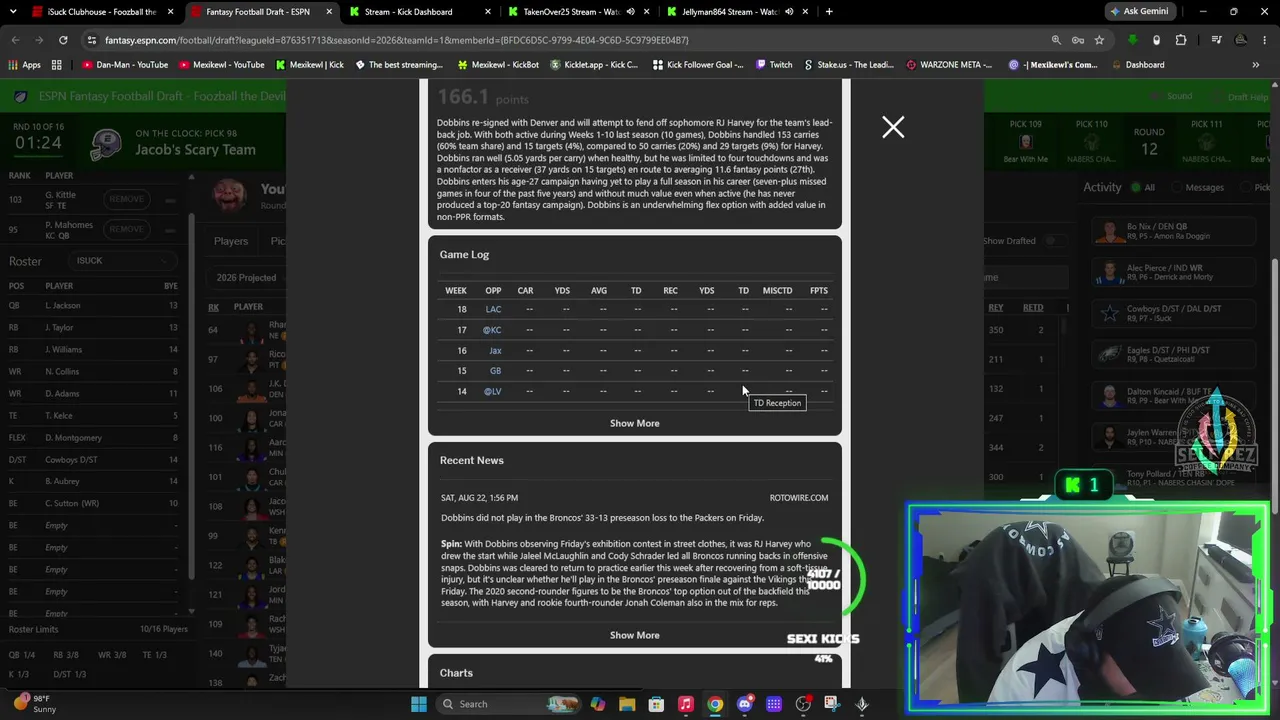Viewport: 1280px width, 720px height.
Task: Open the Jax opponent link for week 16
Action: point(495,351)
